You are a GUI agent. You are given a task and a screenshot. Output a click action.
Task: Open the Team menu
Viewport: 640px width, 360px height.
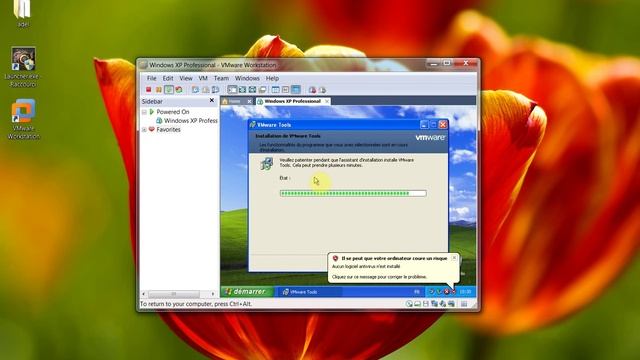[221, 78]
